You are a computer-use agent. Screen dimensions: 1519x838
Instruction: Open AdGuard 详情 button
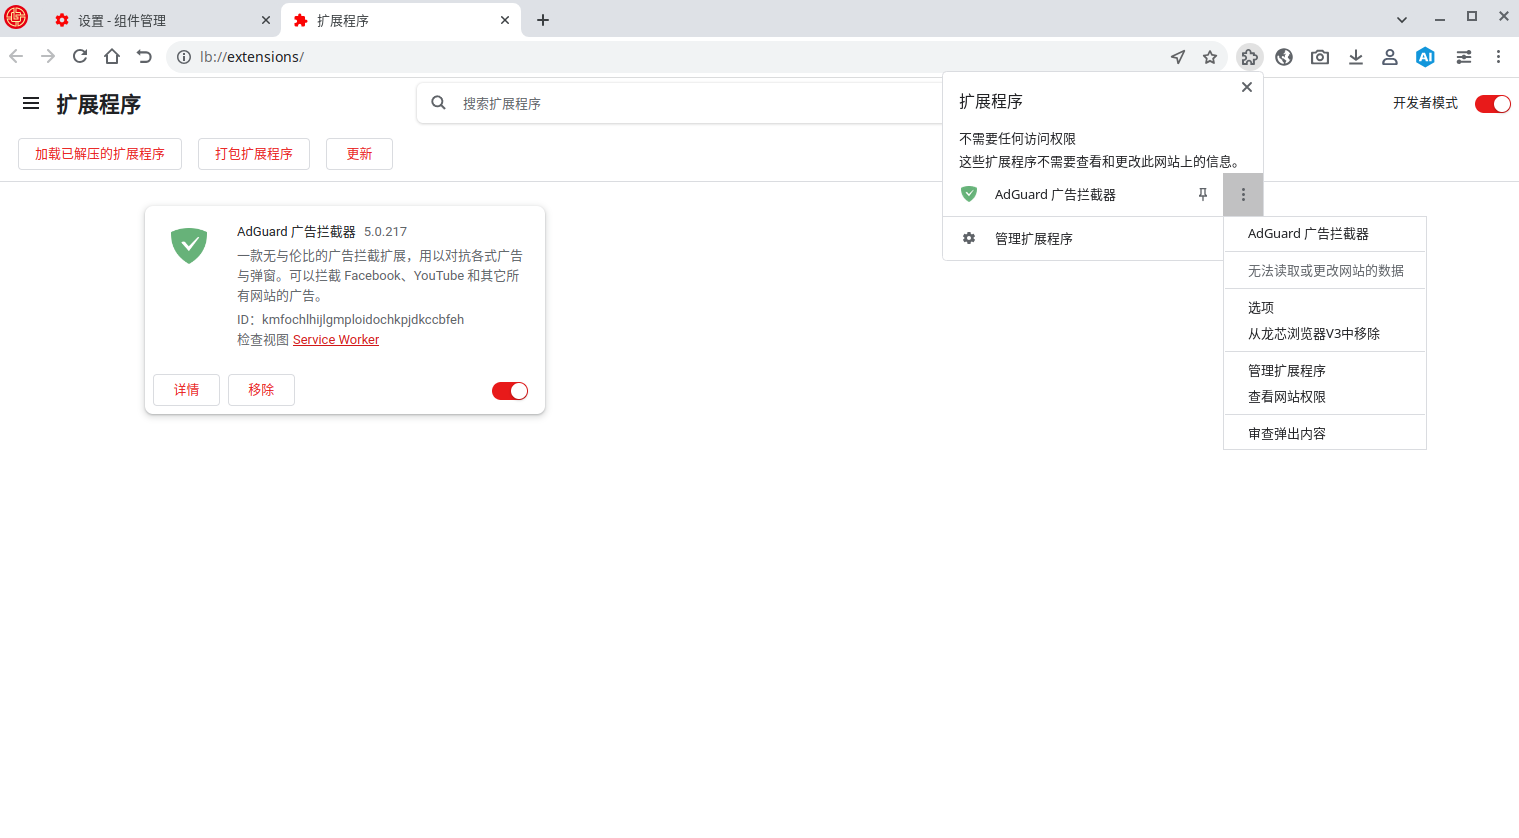coord(186,390)
